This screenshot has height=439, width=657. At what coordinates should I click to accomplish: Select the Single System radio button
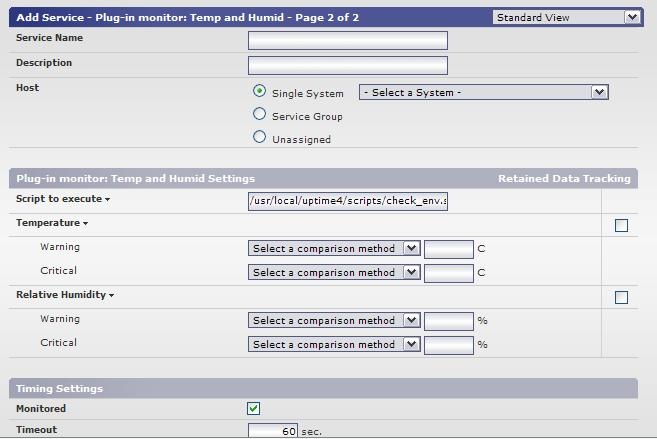click(x=260, y=91)
